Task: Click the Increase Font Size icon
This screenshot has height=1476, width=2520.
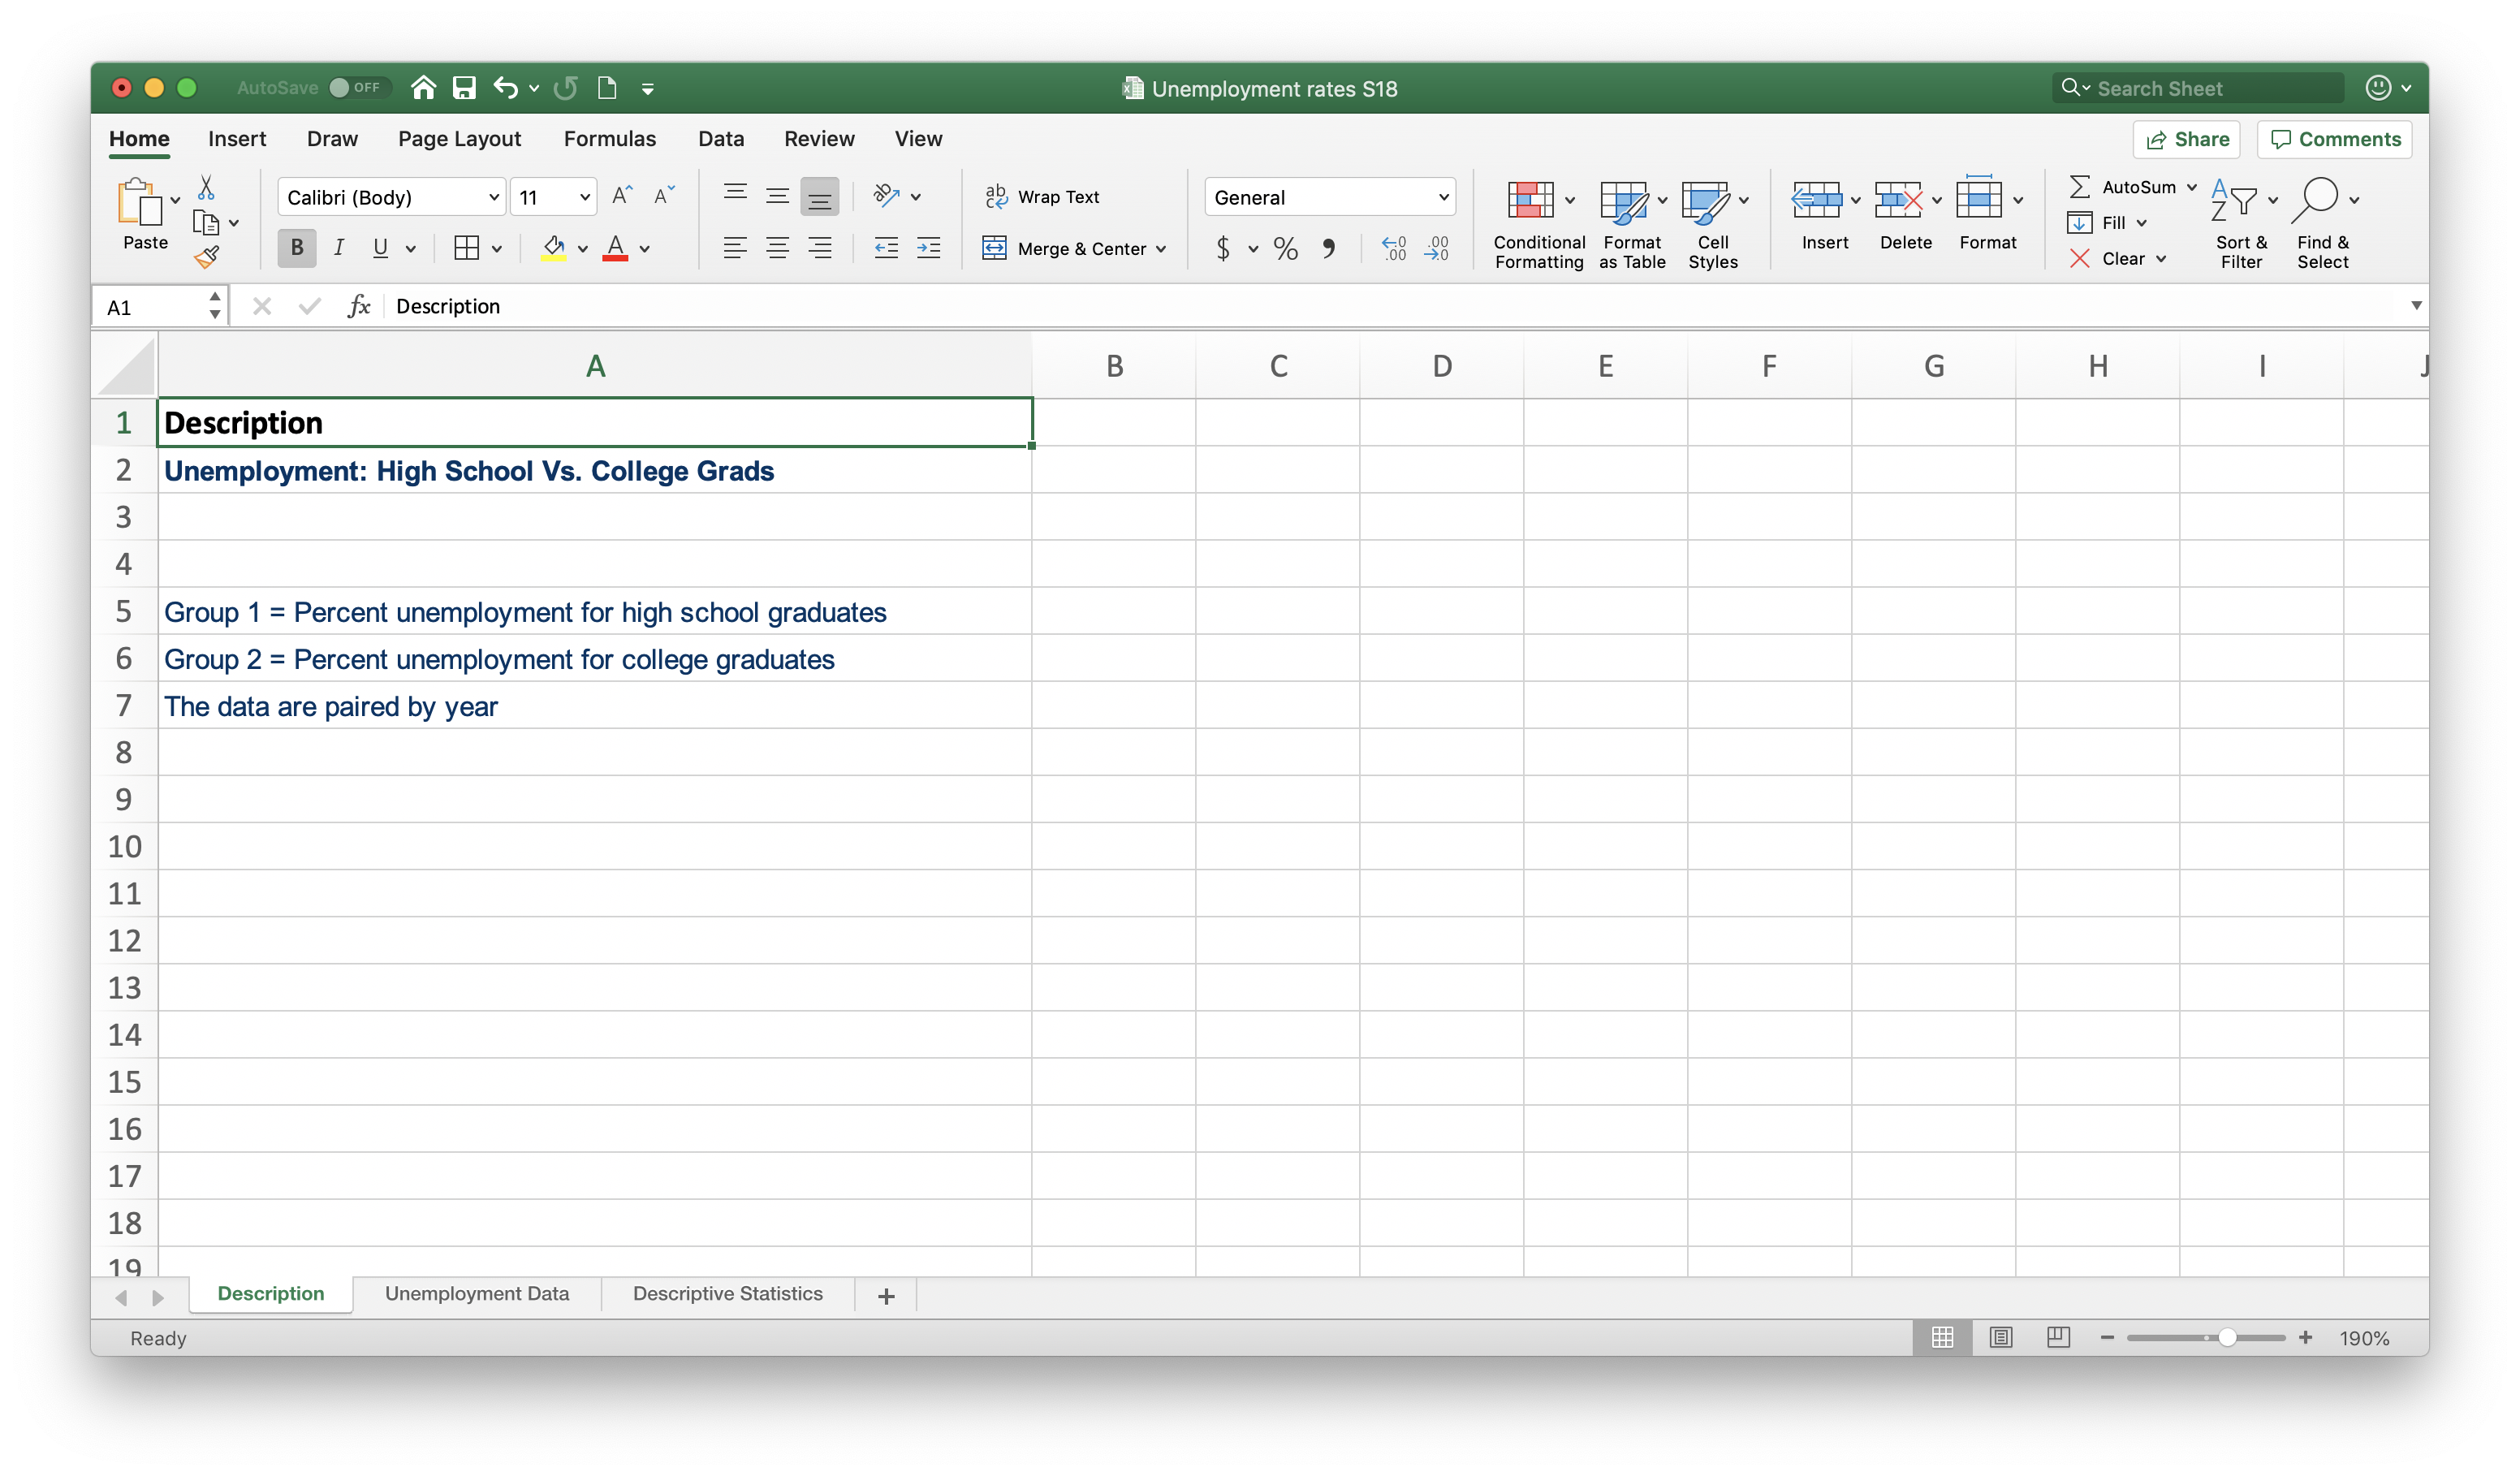Action: point(621,196)
